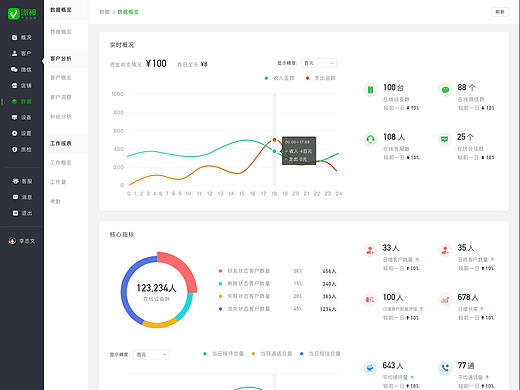
Task: Click the red user icon beside 33人
Action: (x=370, y=250)
